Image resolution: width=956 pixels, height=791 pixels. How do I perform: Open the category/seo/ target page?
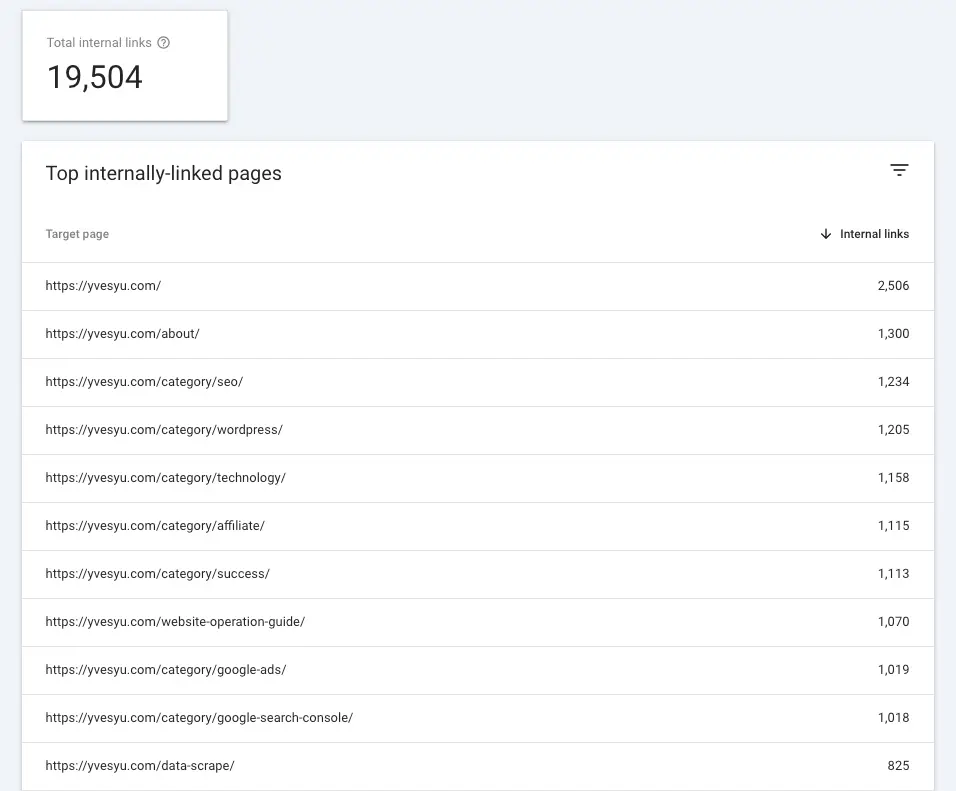[x=144, y=382]
